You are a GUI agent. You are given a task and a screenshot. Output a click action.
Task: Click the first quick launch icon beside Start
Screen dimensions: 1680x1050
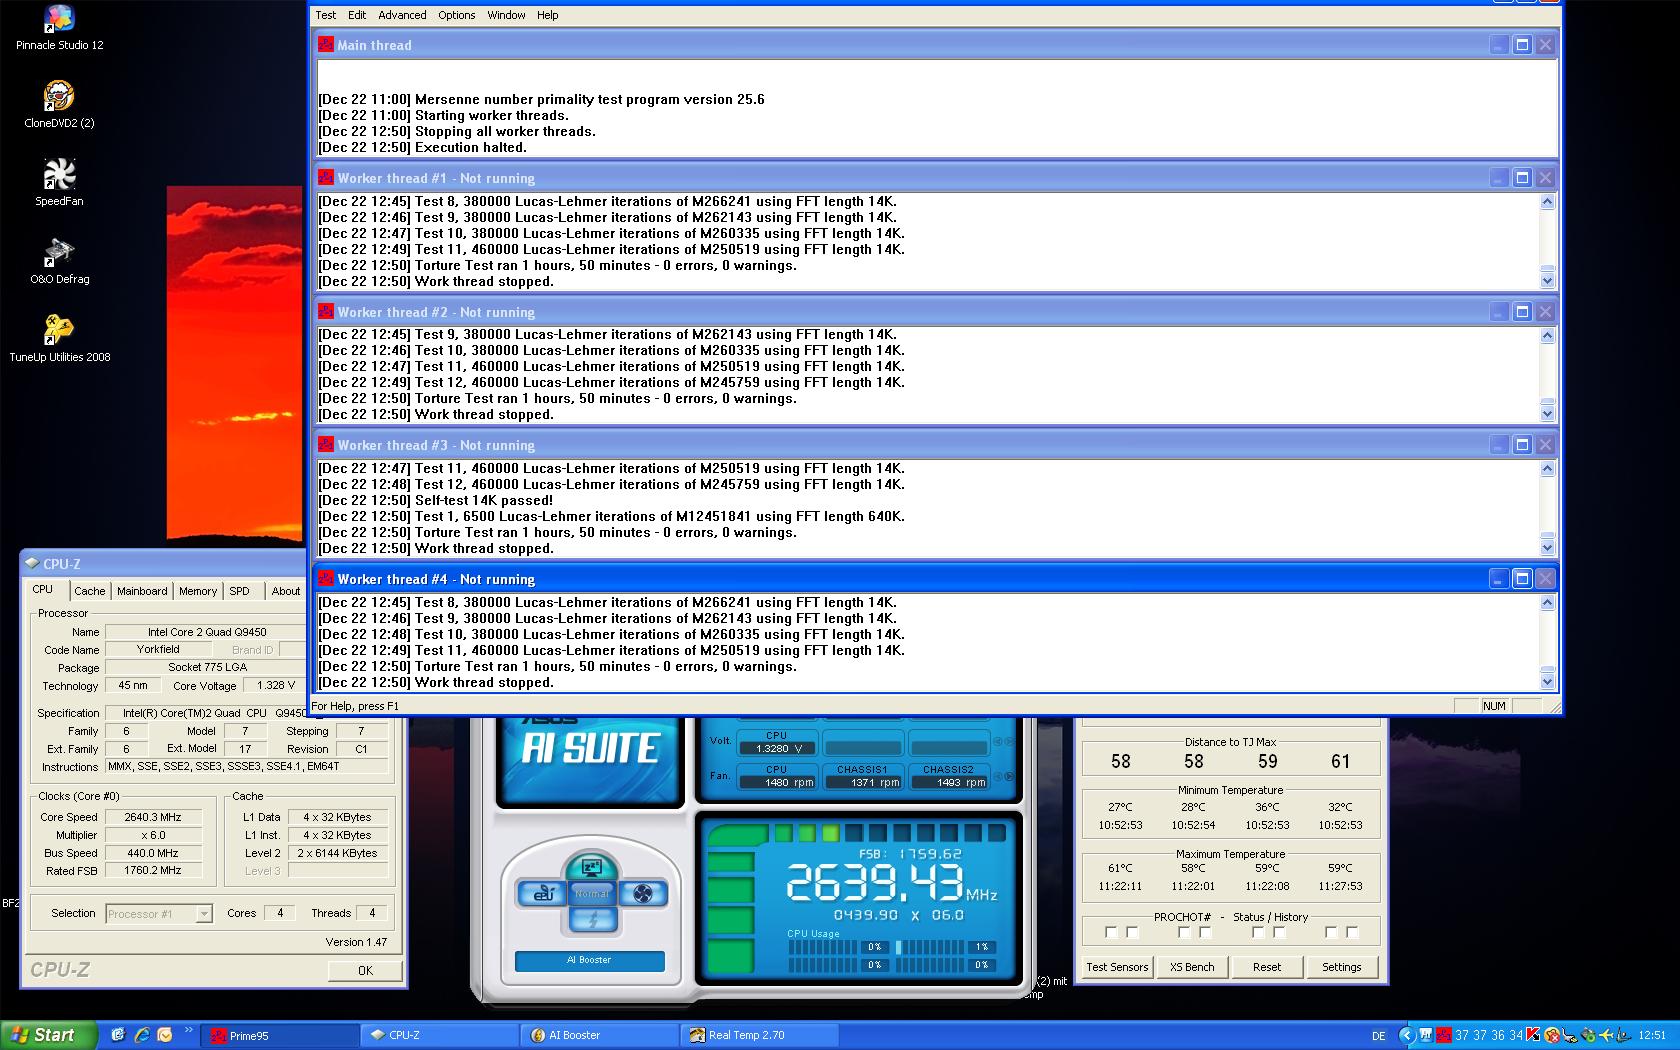pos(117,1035)
